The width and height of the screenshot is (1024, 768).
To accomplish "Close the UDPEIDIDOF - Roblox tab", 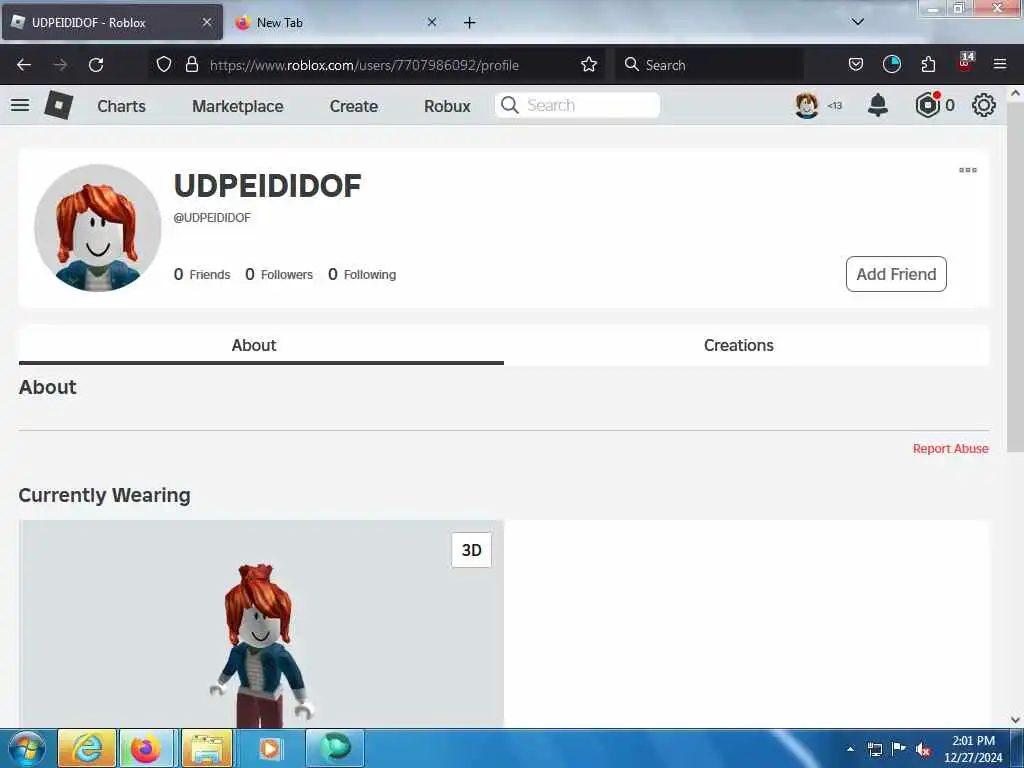I will (x=207, y=22).
